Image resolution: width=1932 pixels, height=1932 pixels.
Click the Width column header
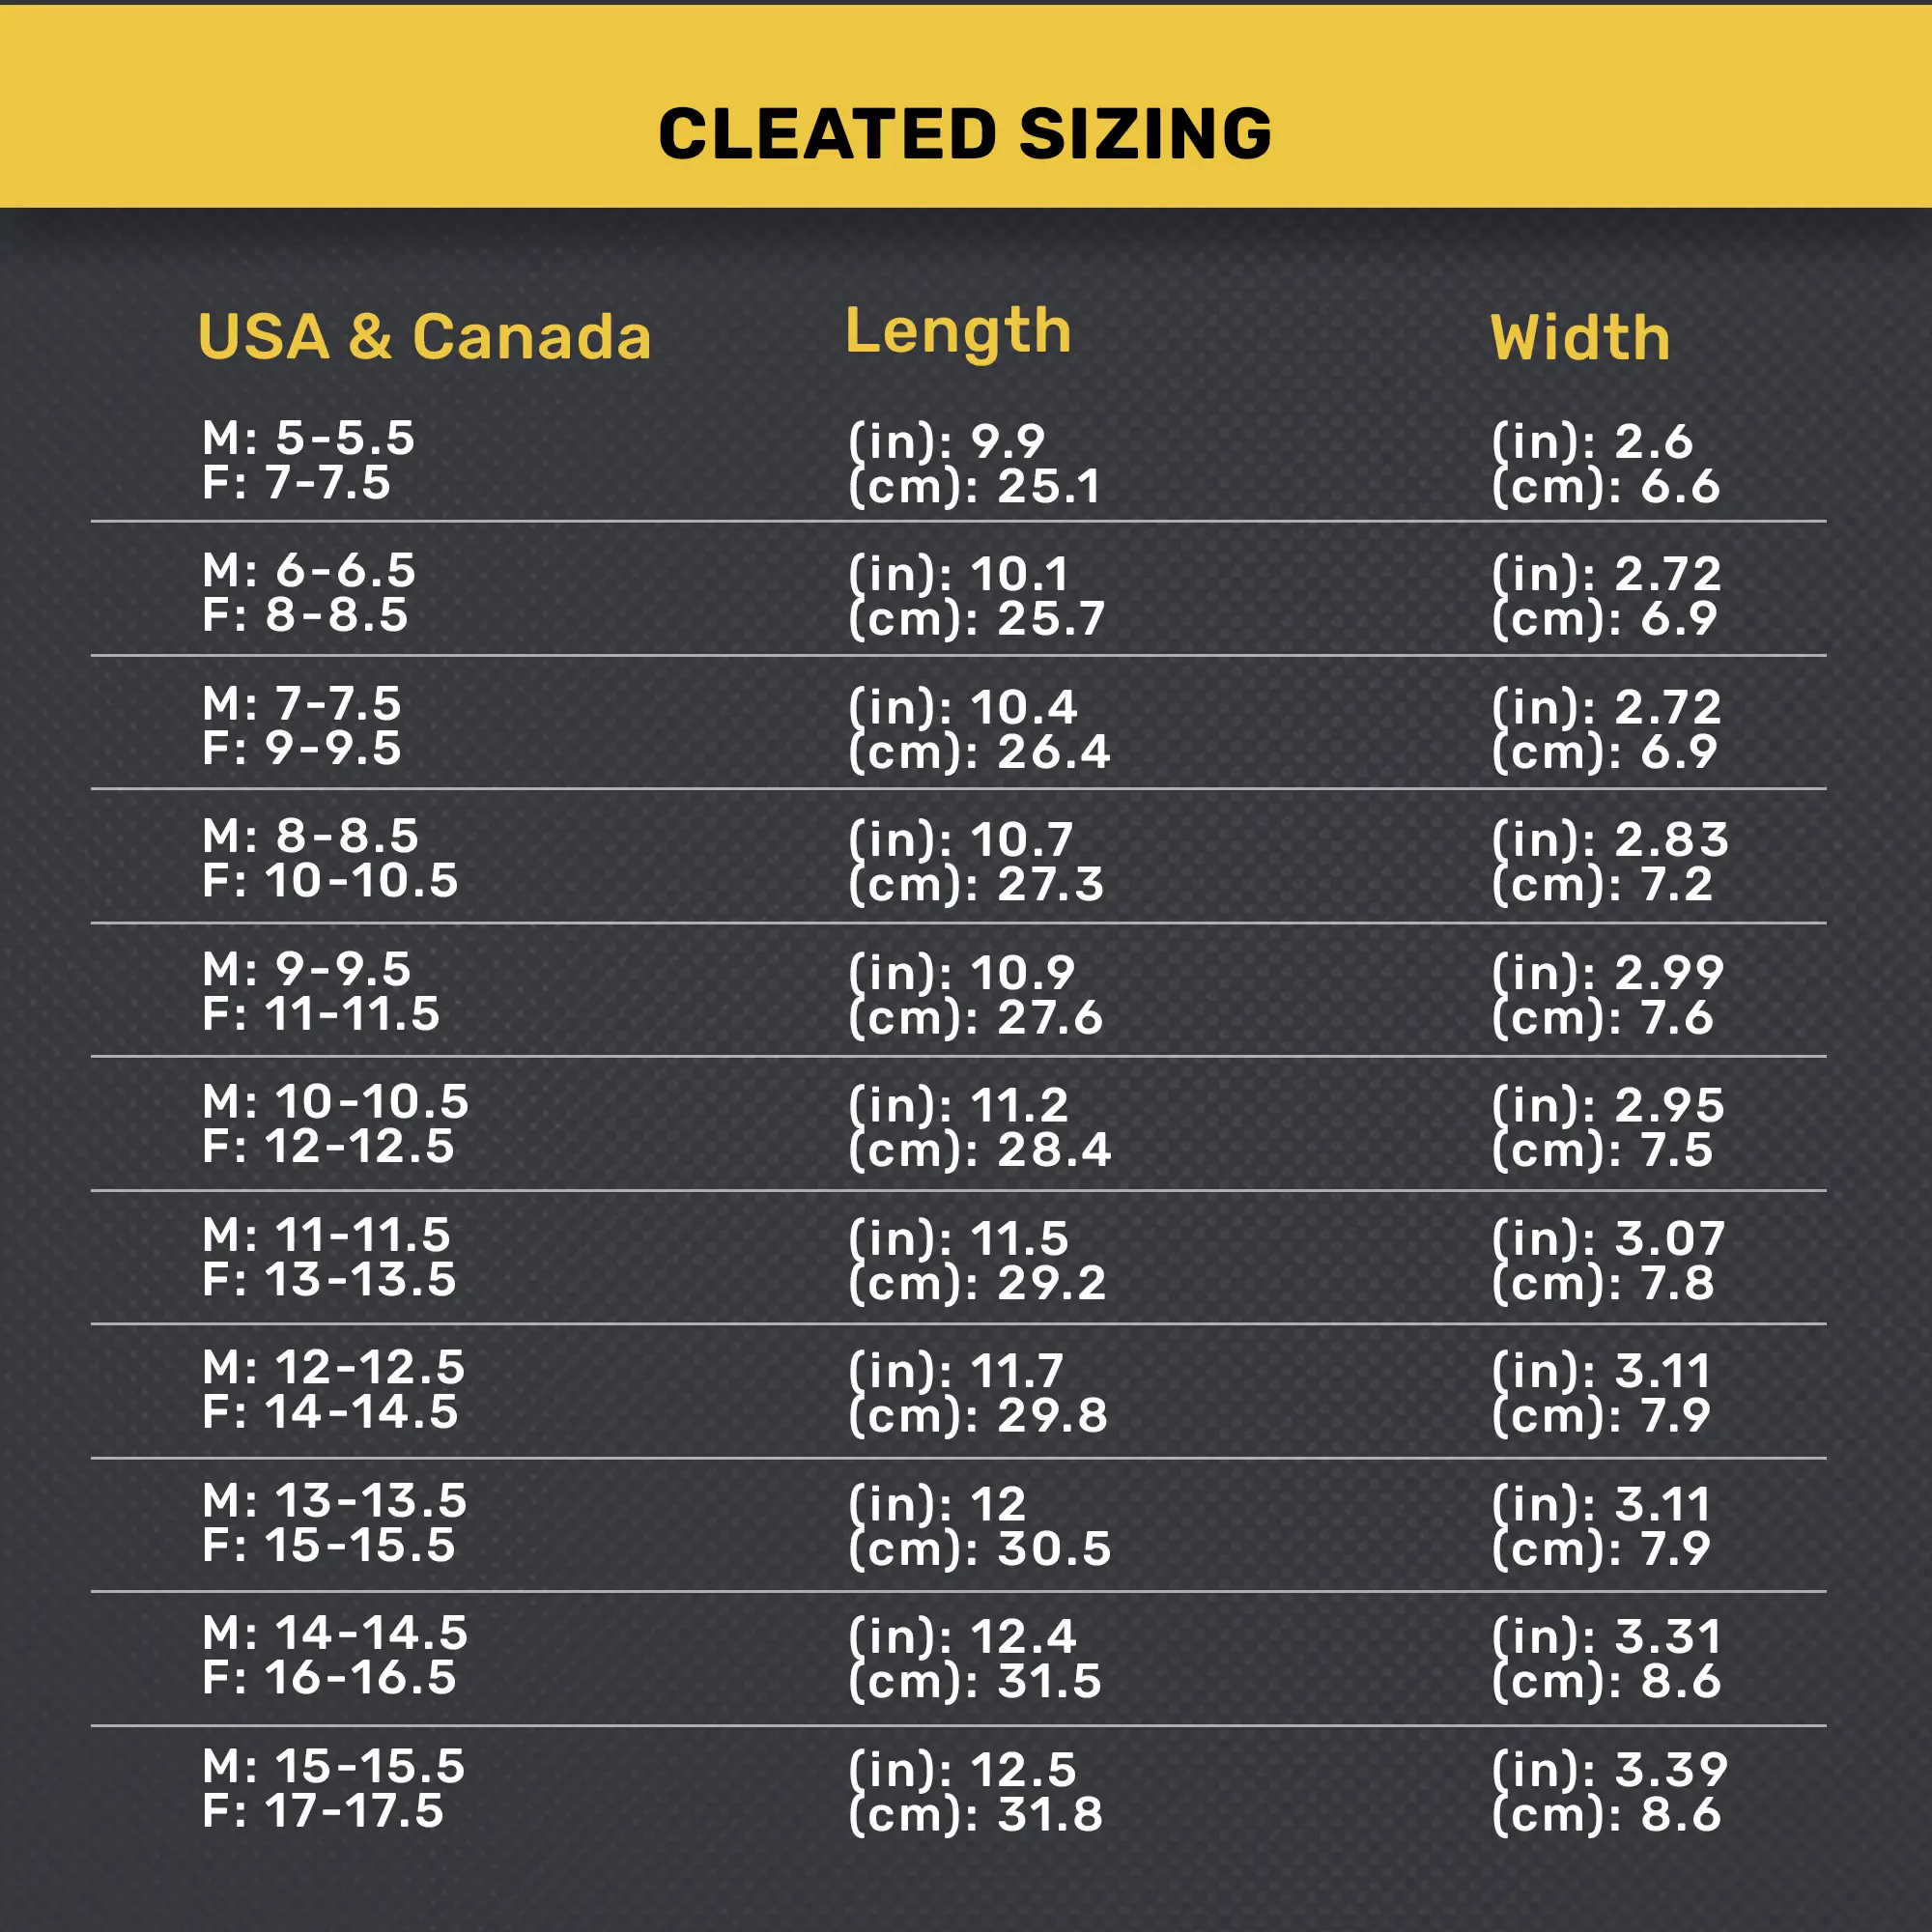click(x=1580, y=338)
